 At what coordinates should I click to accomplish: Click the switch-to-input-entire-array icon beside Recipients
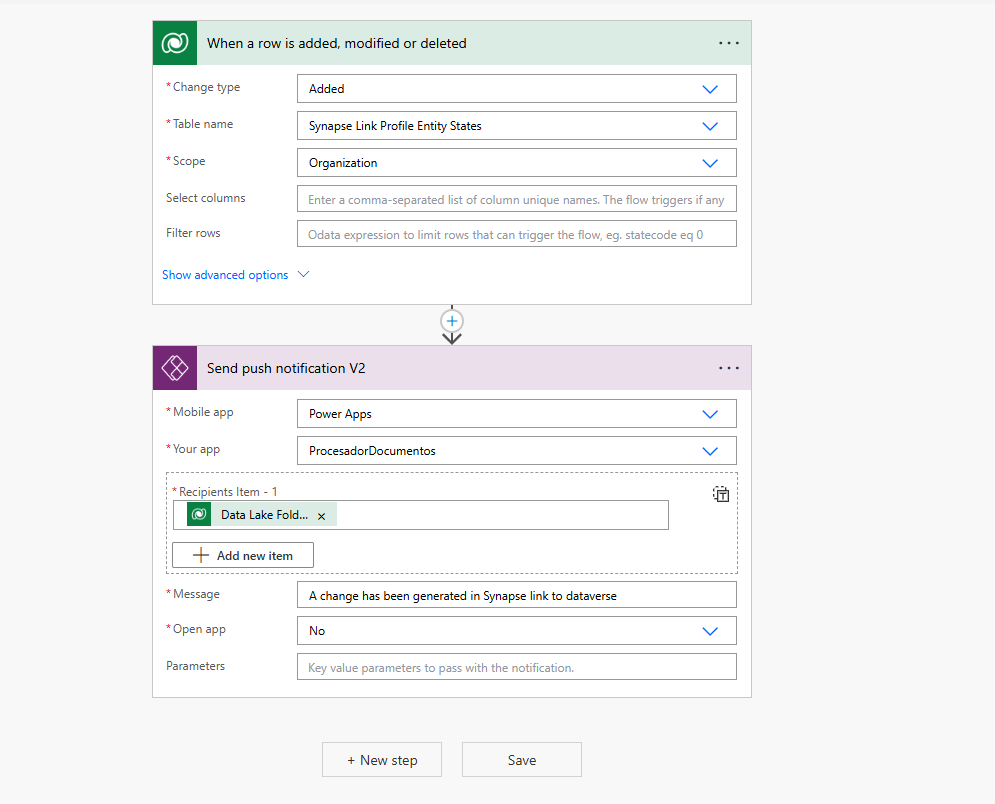coord(720,493)
